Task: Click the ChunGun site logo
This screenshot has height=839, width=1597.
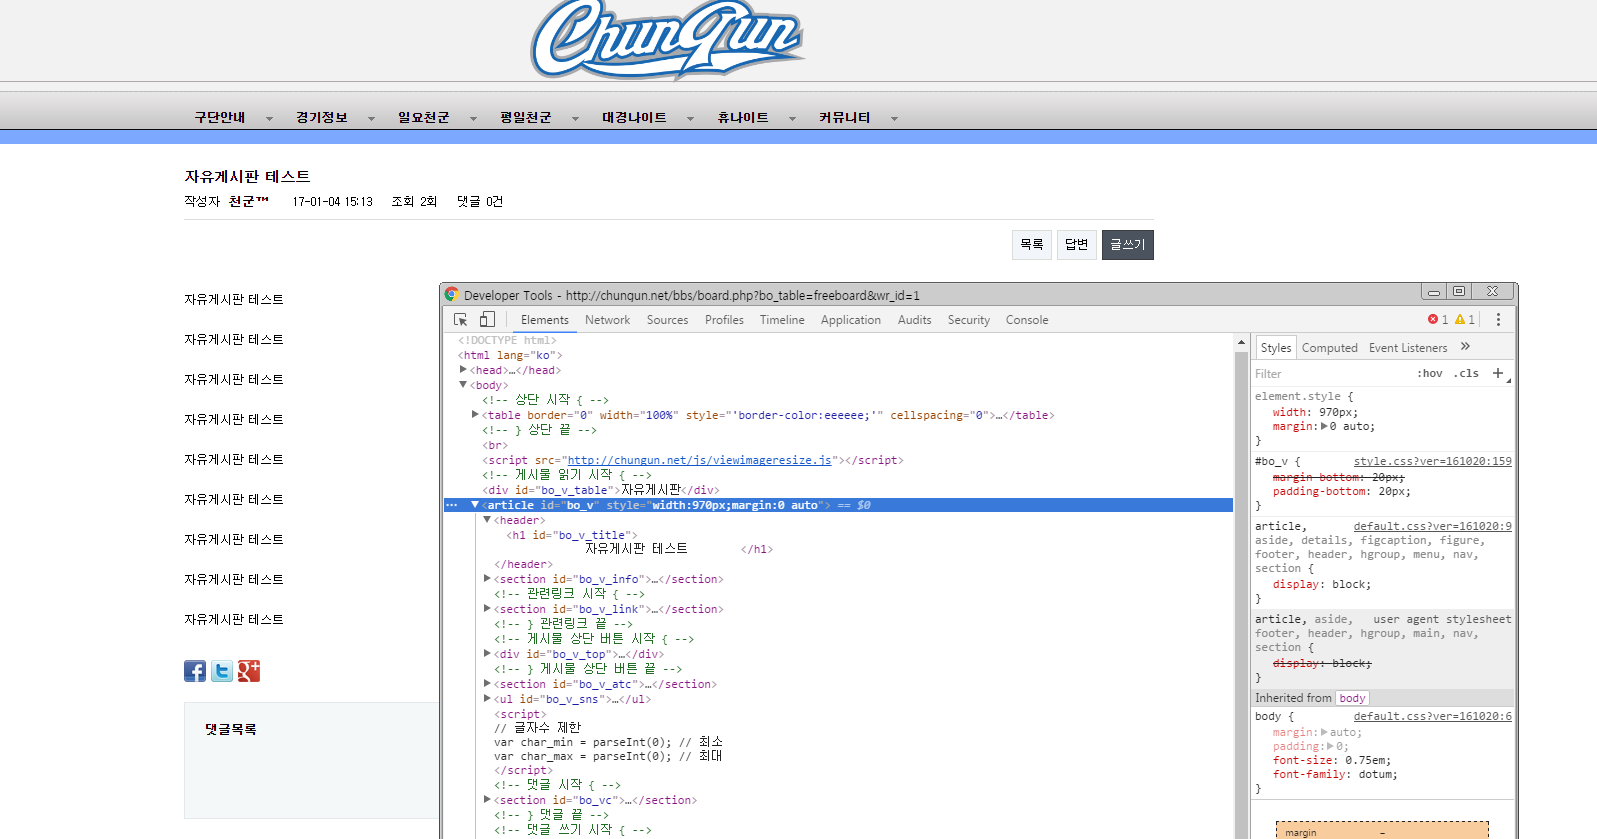Action: [667, 38]
